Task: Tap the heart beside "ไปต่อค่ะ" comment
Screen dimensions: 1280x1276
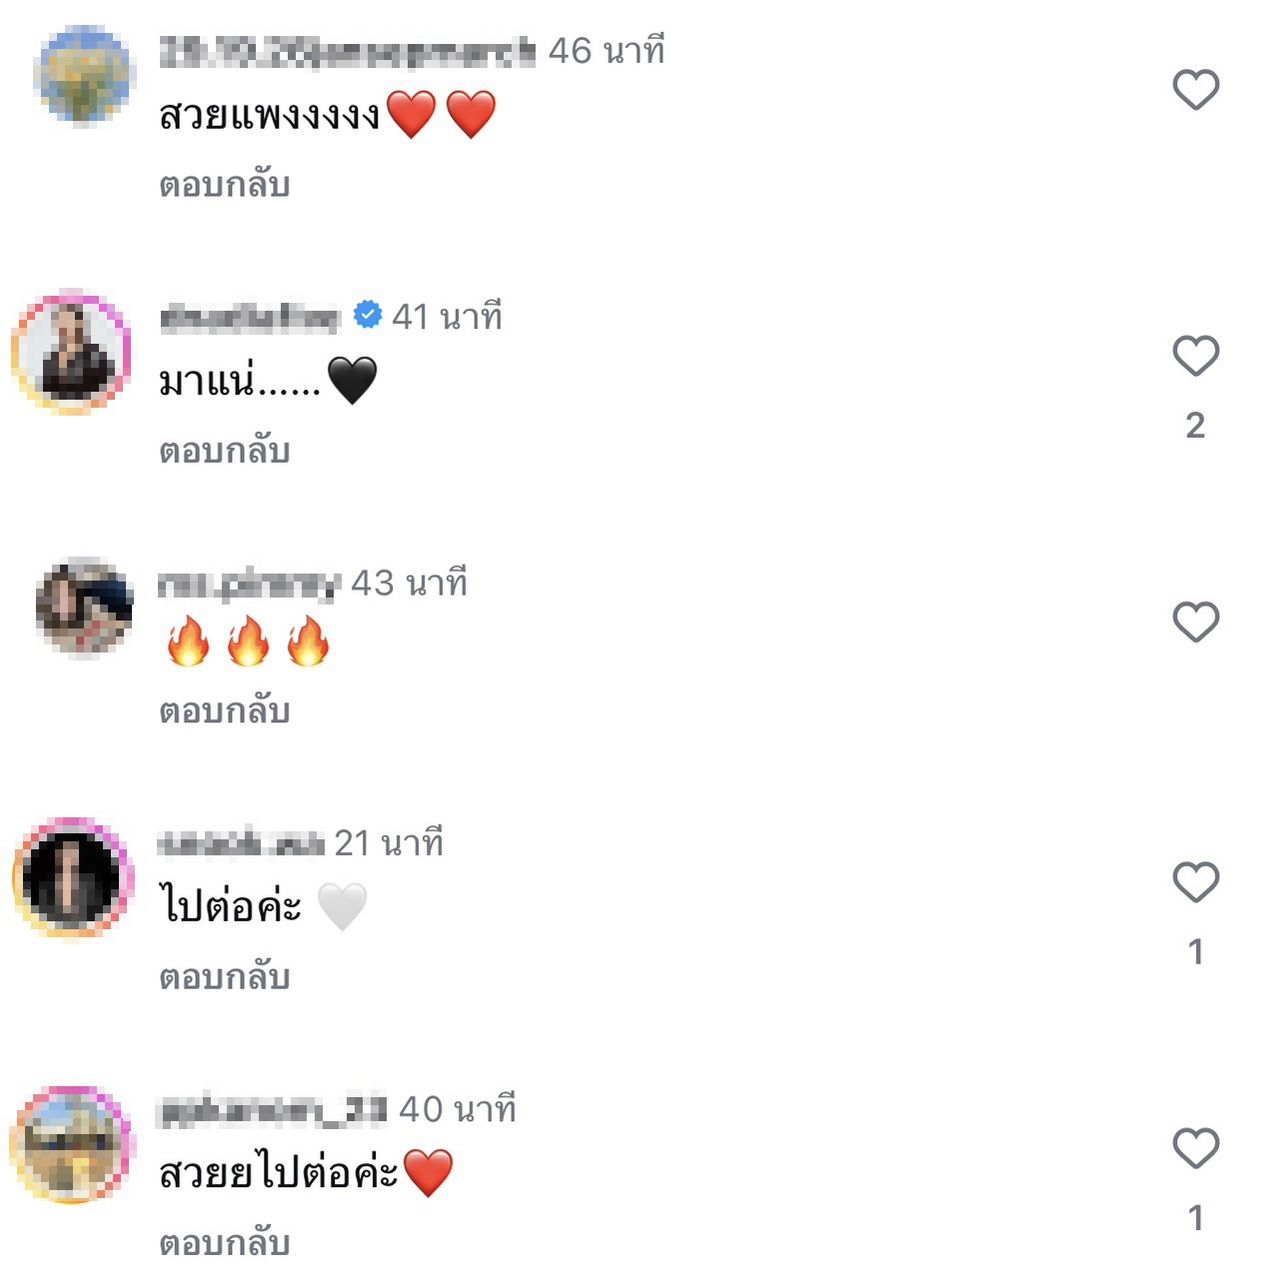Action: coord(1195,882)
